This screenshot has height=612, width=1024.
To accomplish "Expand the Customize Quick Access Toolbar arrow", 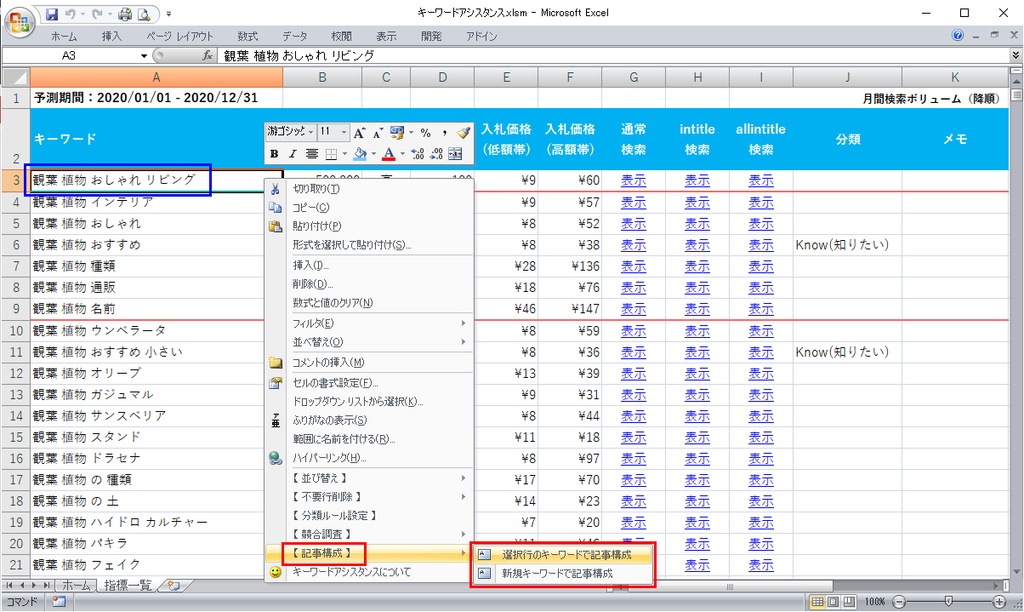I will (168, 14).
